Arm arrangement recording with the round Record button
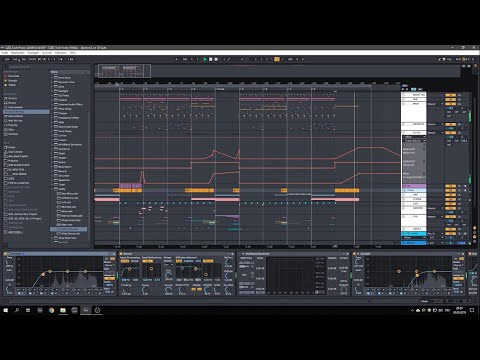This screenshot has width=480, height=360. (216, 59)
